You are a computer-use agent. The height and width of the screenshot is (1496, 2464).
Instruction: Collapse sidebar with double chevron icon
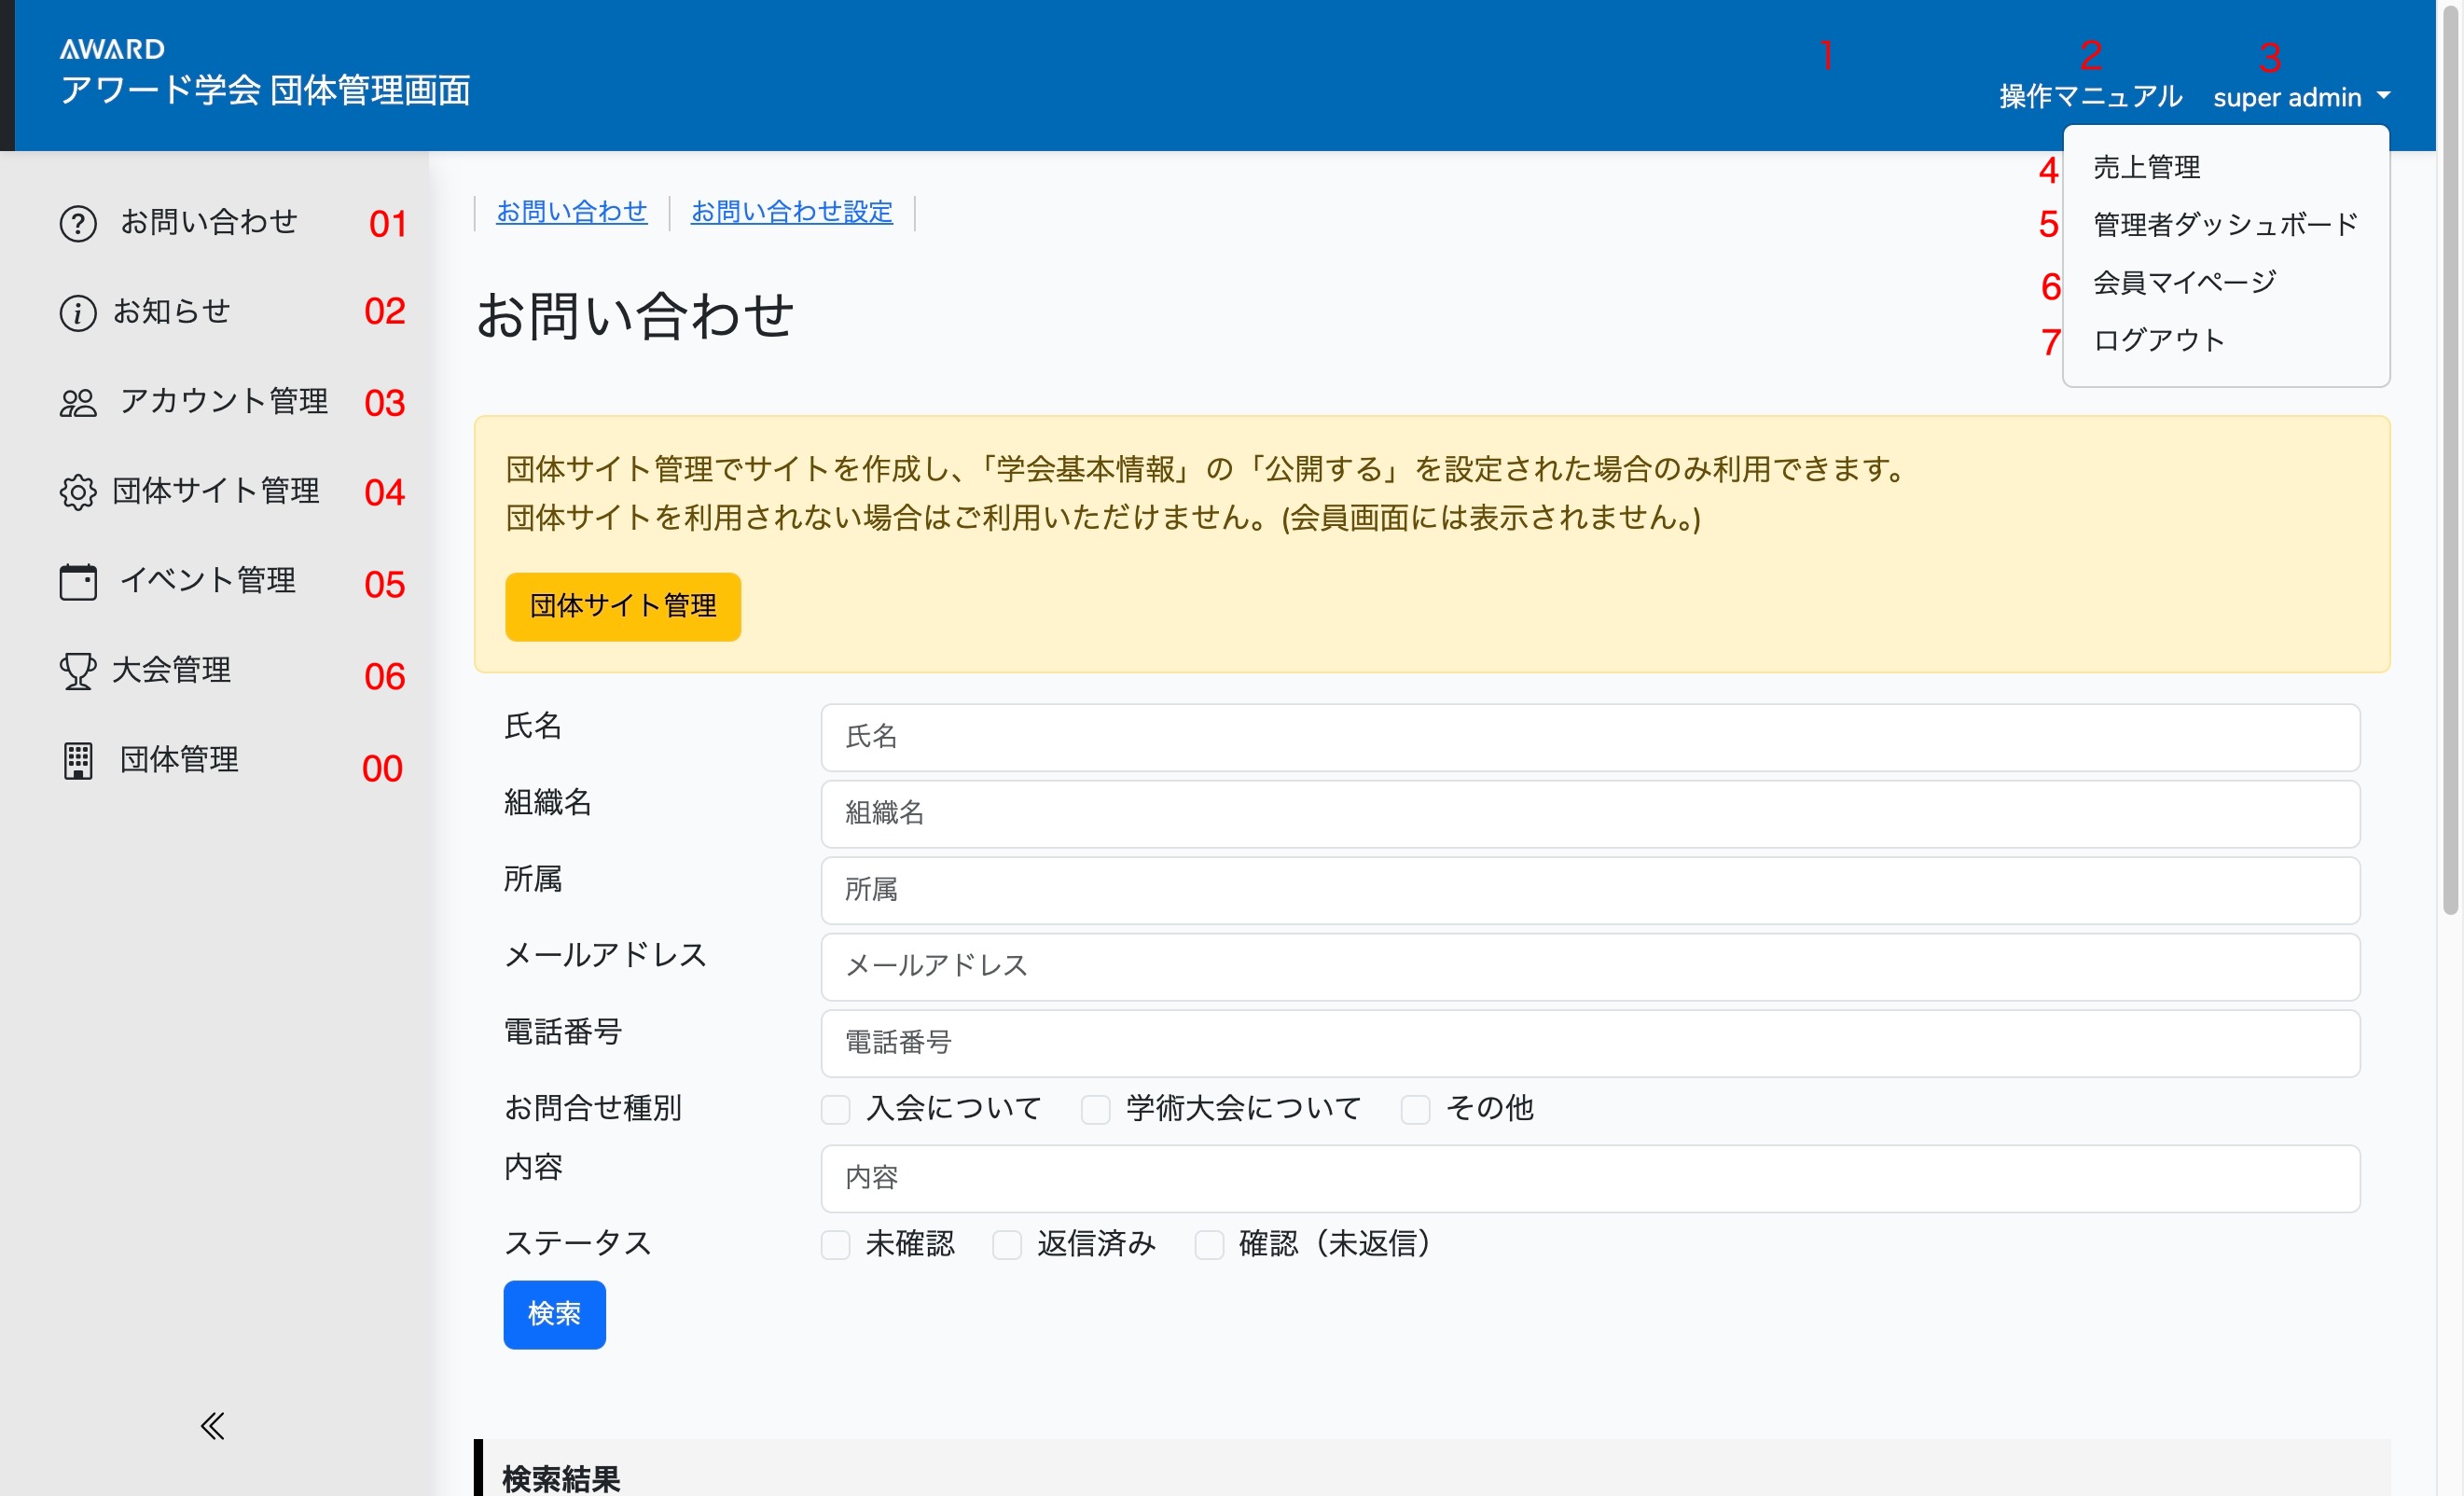[x=212, y=1425]
